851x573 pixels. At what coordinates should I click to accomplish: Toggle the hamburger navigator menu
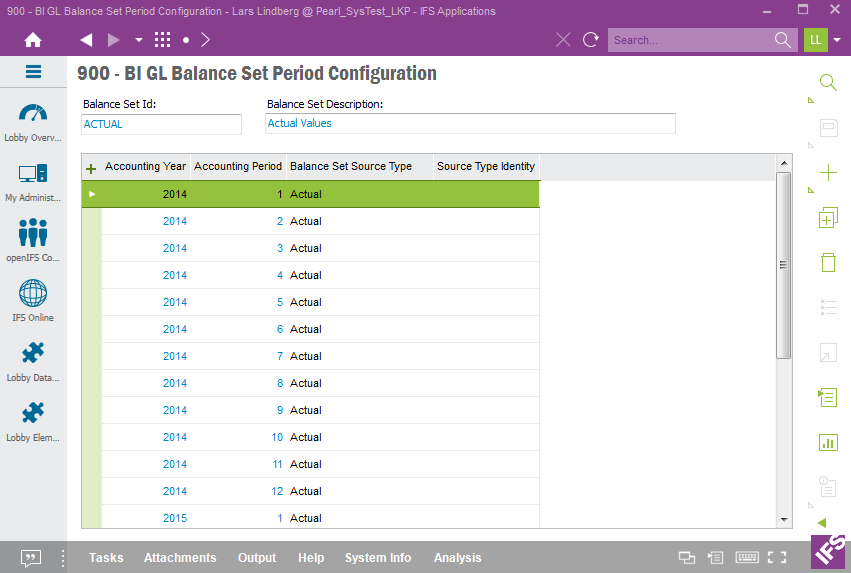33,72
